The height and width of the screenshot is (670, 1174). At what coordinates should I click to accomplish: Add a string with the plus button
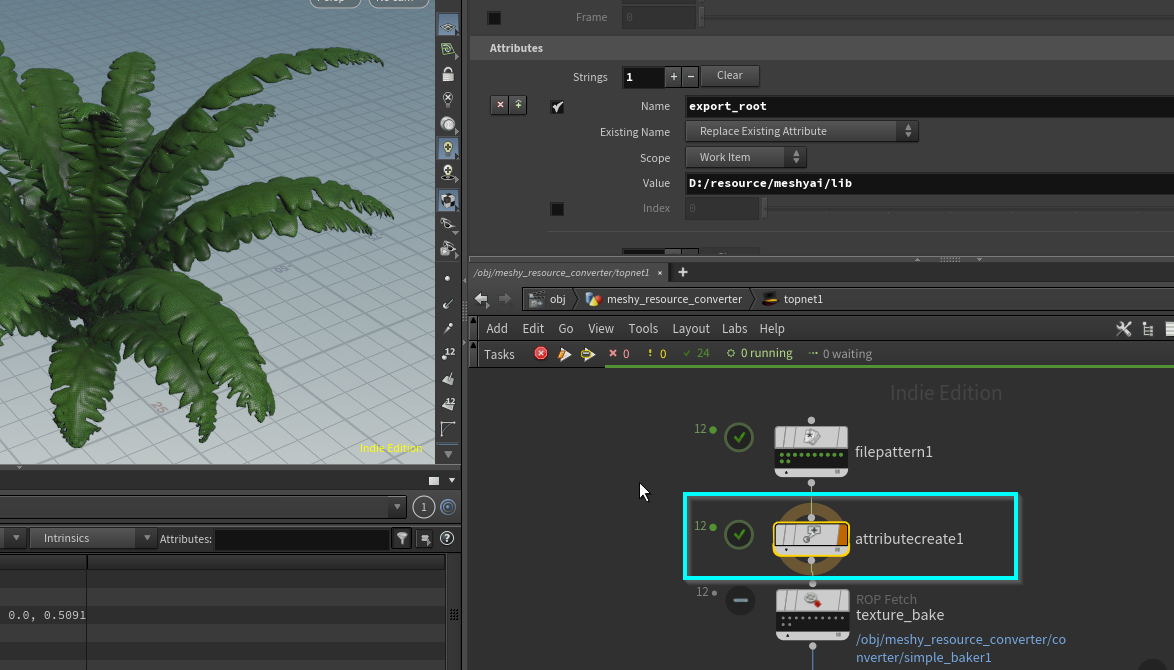click(674, 76)
